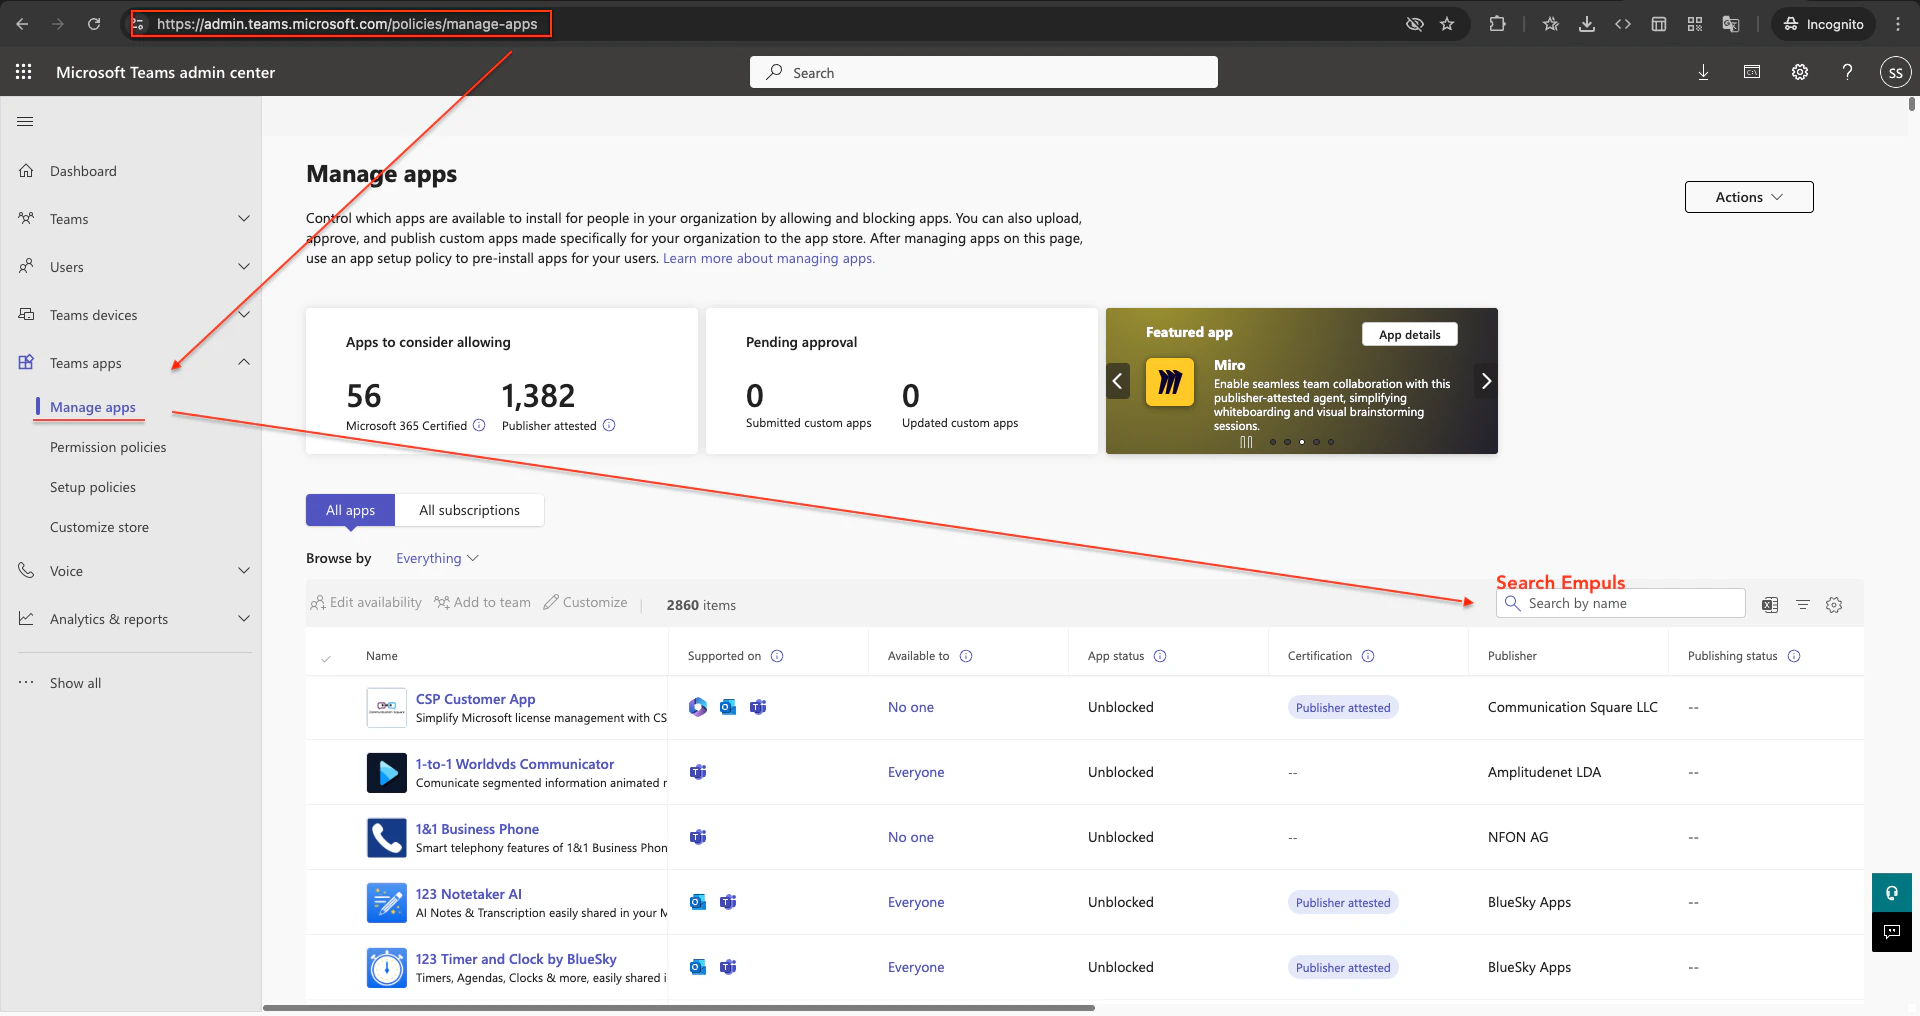Screen dimensions: 1920x1016
Task: Open the filter icon above table
Action: (x=1803, y=604)
